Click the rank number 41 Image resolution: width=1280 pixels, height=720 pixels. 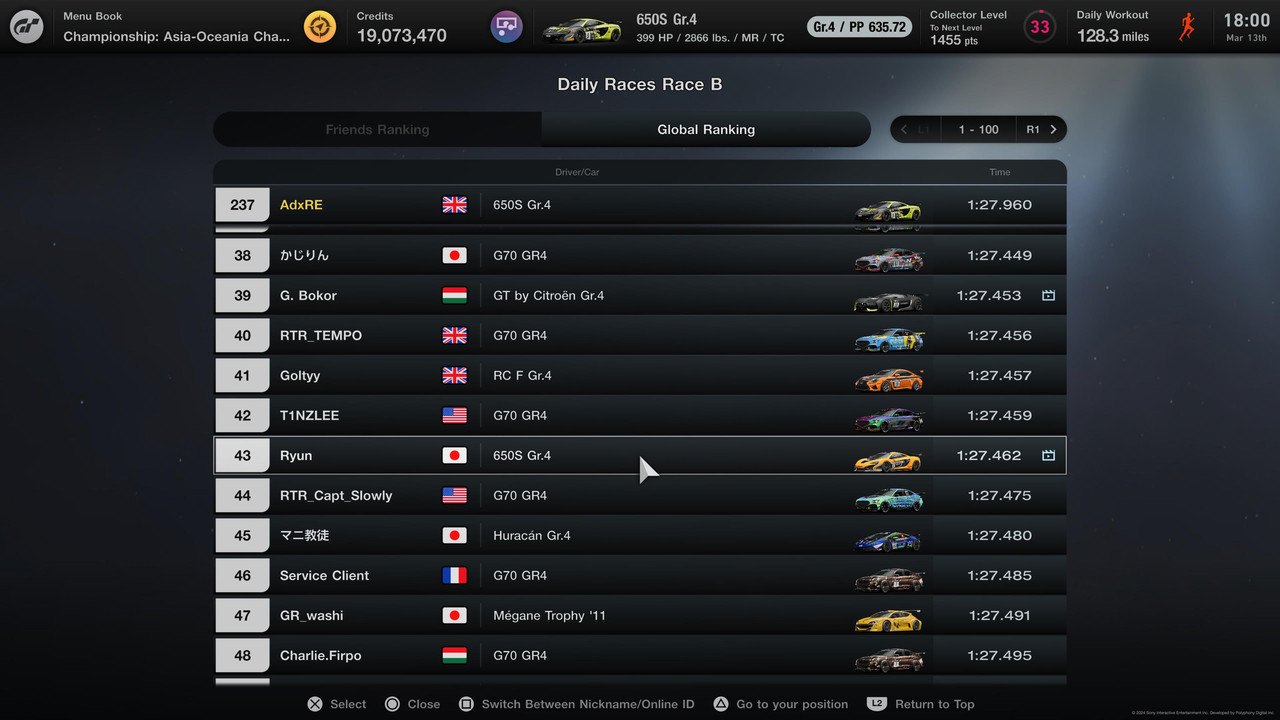tap(243, 375)
